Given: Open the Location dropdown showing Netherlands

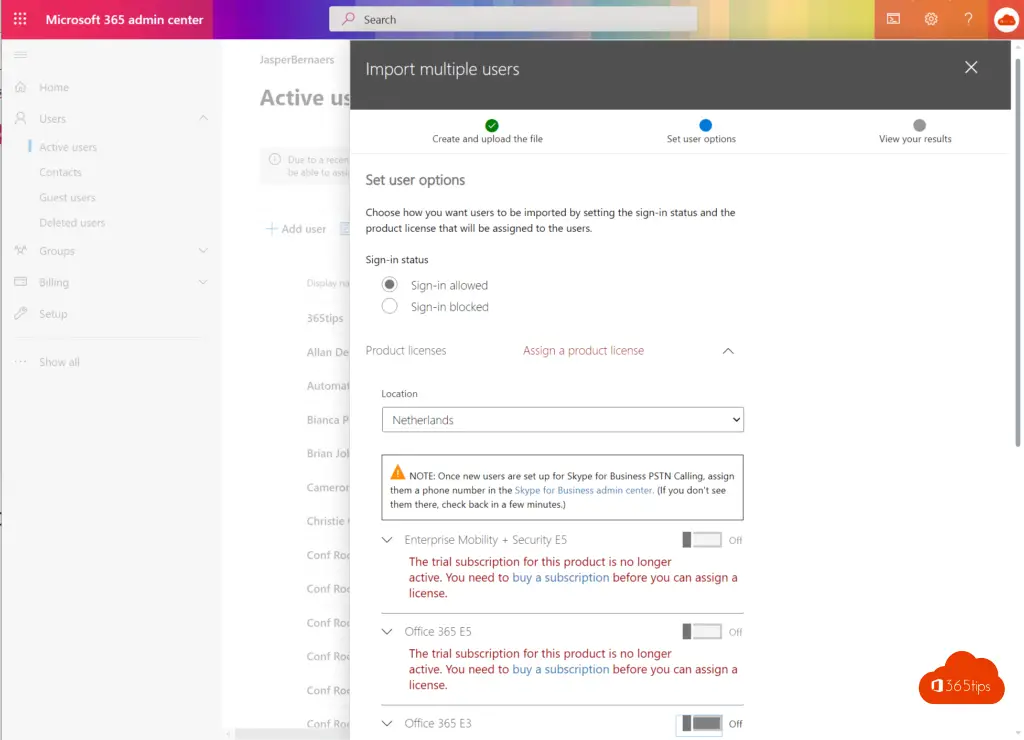Looking at the screenshot, I should point(562,420).
